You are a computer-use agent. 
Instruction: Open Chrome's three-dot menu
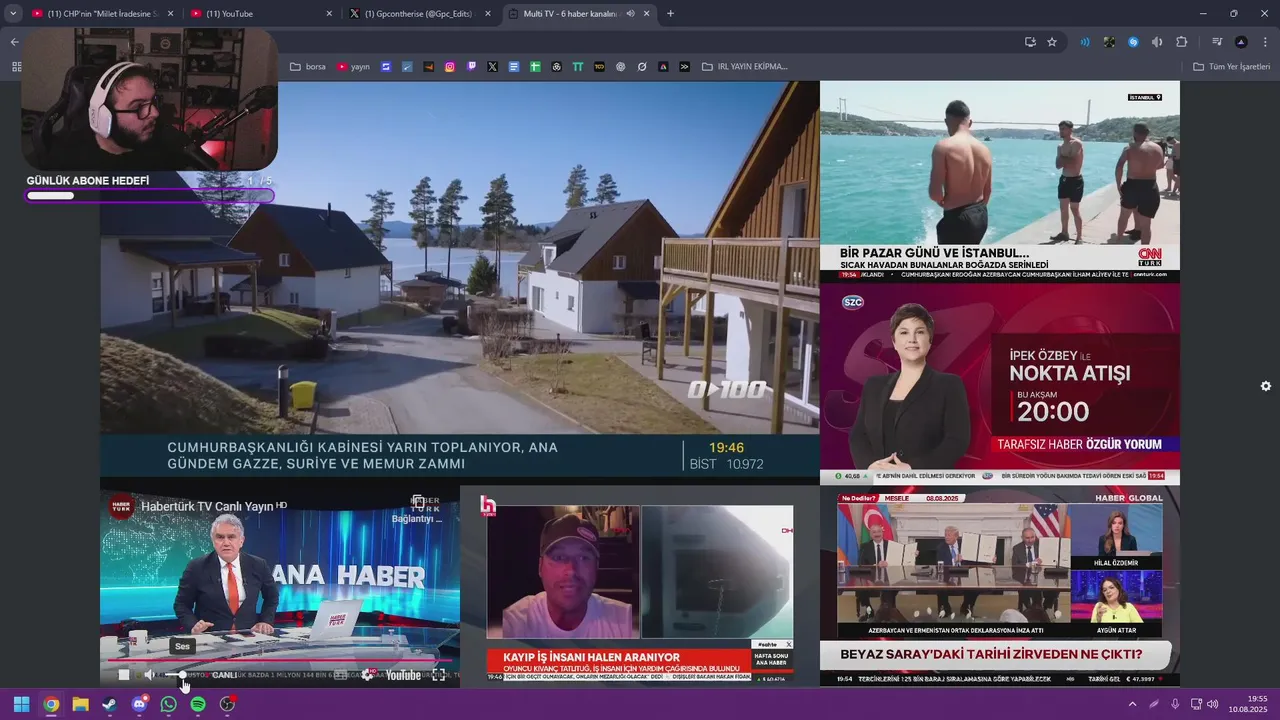click(1266, 42)
